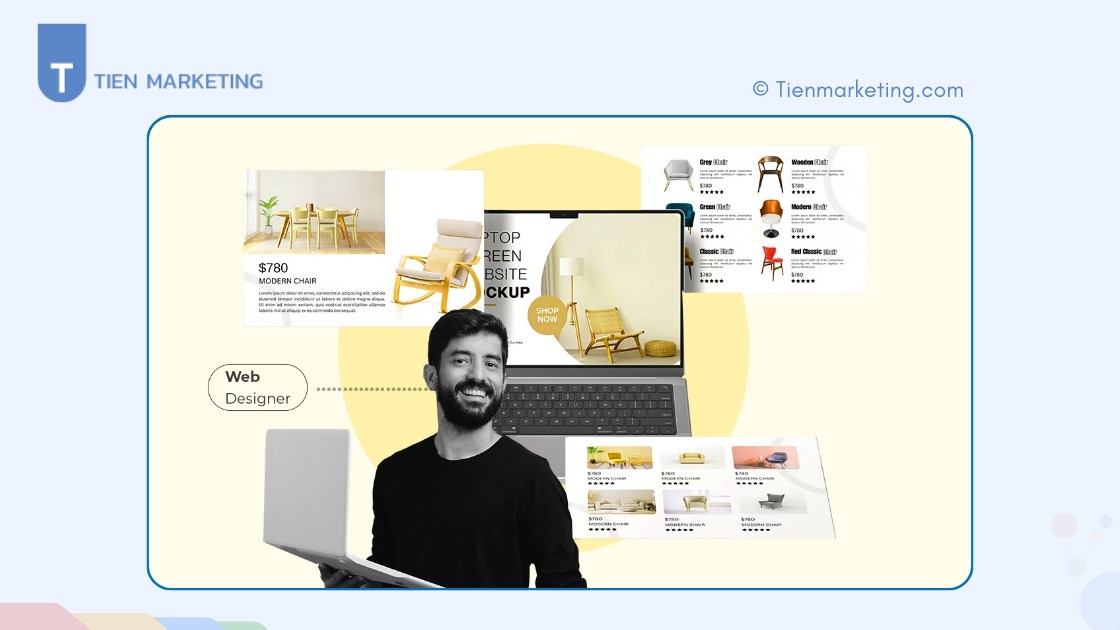Click the Grey Chair product image

pyautogui.click(x=678, y=174)
